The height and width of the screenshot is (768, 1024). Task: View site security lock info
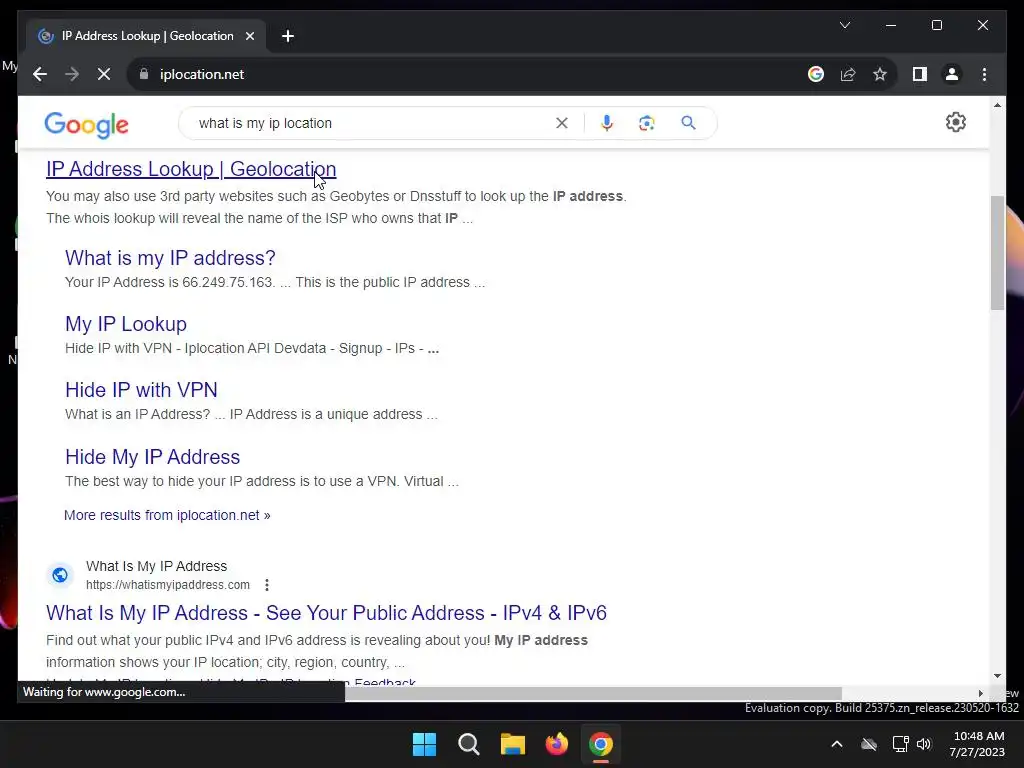pyautogui.click(x=144, y=74)
